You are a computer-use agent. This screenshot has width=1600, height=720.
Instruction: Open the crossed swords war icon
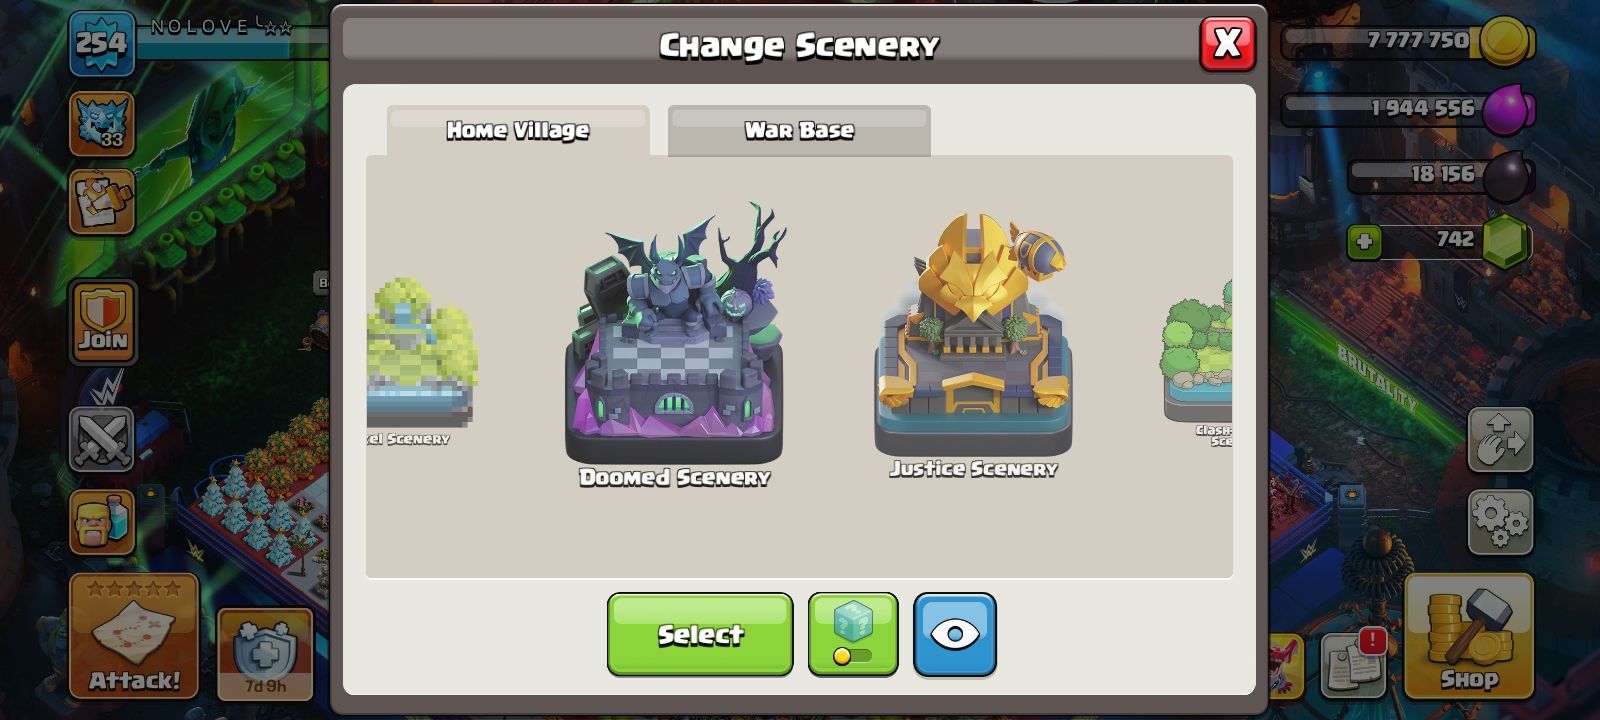point(102,439)
